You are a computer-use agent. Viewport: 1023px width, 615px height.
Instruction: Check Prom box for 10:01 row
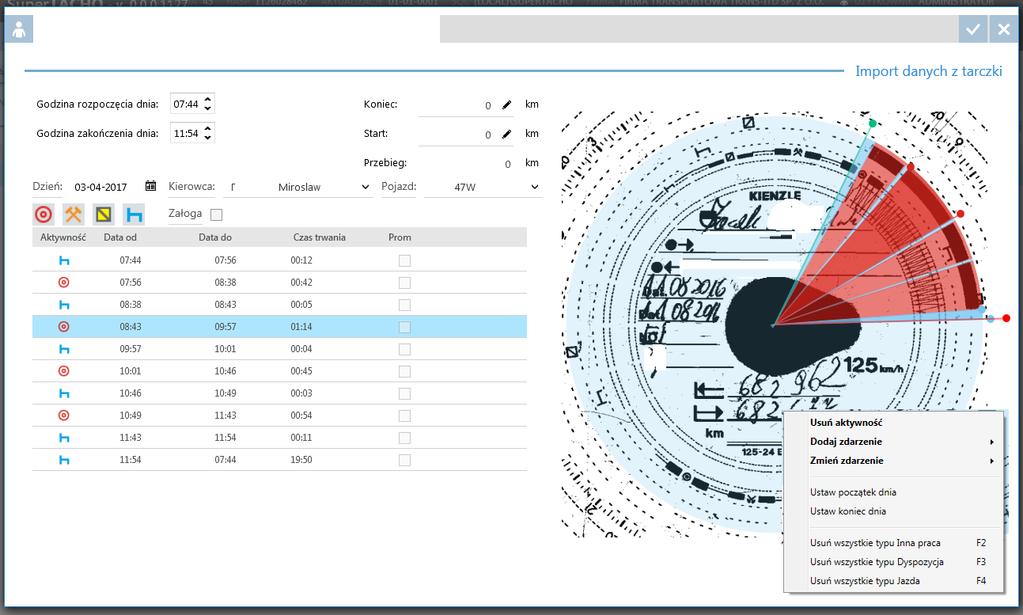pyautogui.click(x=405, y=372)
